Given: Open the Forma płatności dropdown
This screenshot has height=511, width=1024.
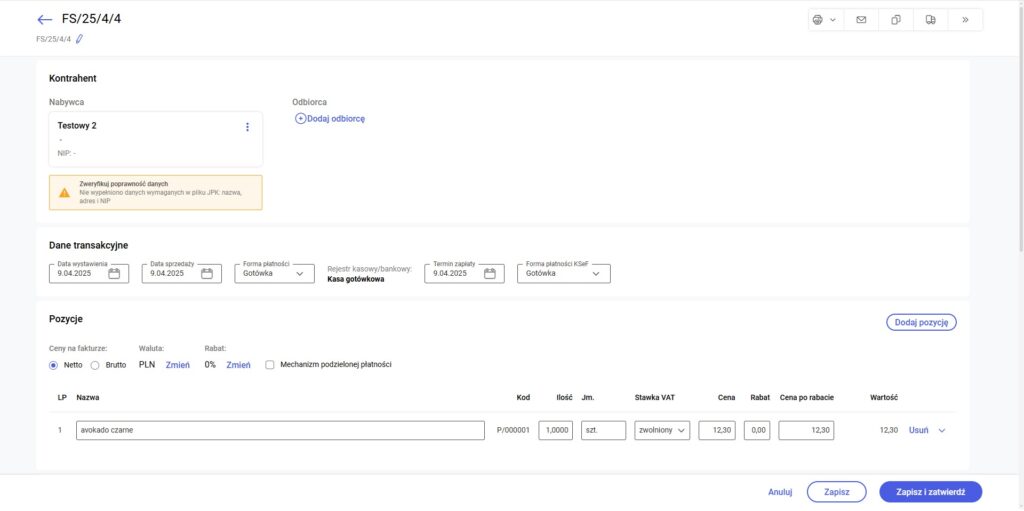Looking at the screenshot, I should (275, 273).
